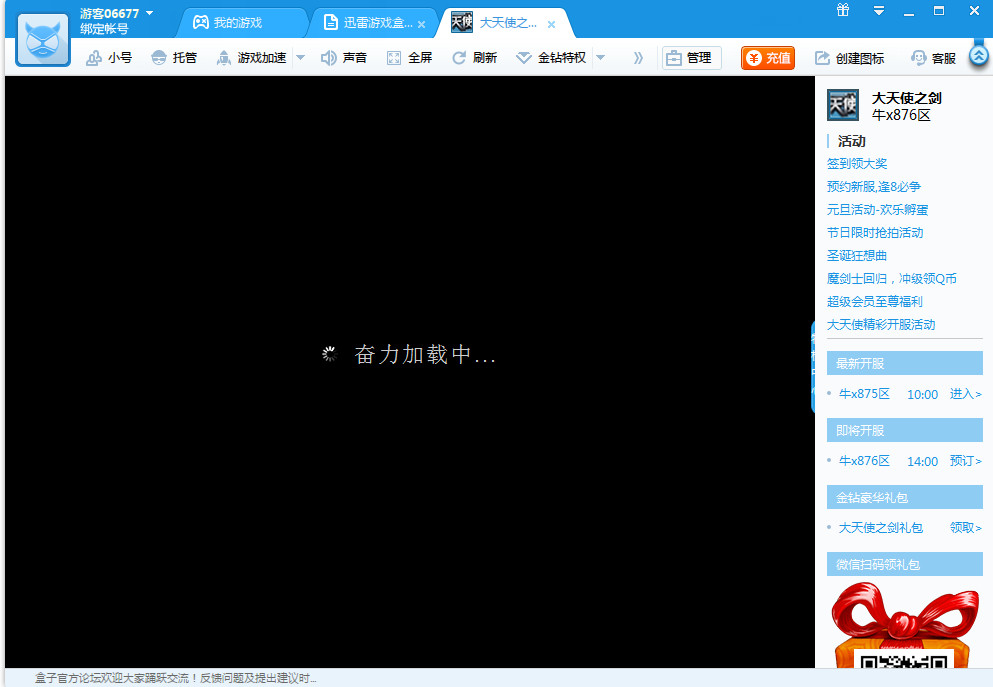Show more toolbar items via double chevron

[638, 58]
